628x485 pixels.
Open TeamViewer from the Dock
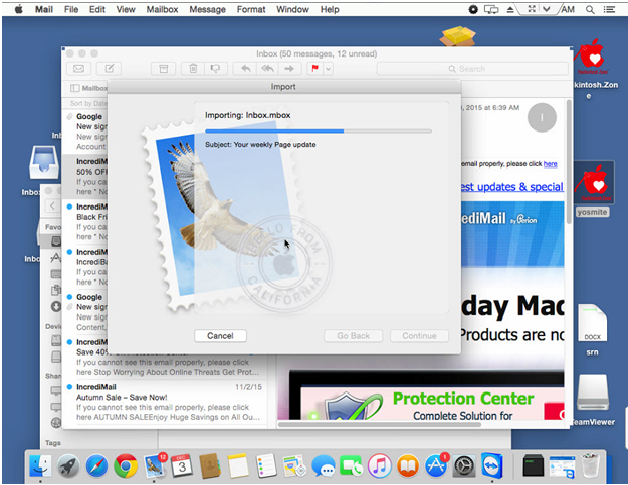[x=492, y=466]
